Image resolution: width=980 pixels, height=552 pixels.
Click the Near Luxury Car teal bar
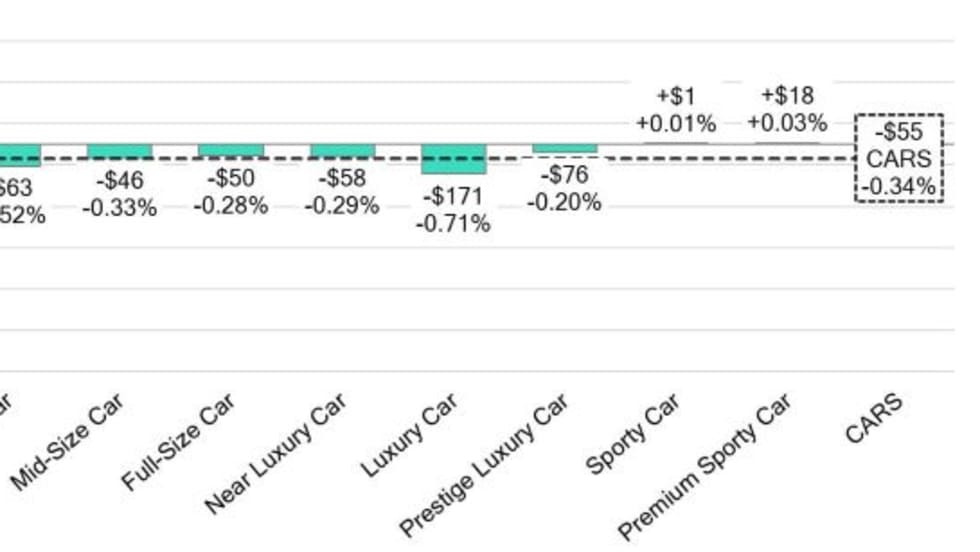point(342,151)
